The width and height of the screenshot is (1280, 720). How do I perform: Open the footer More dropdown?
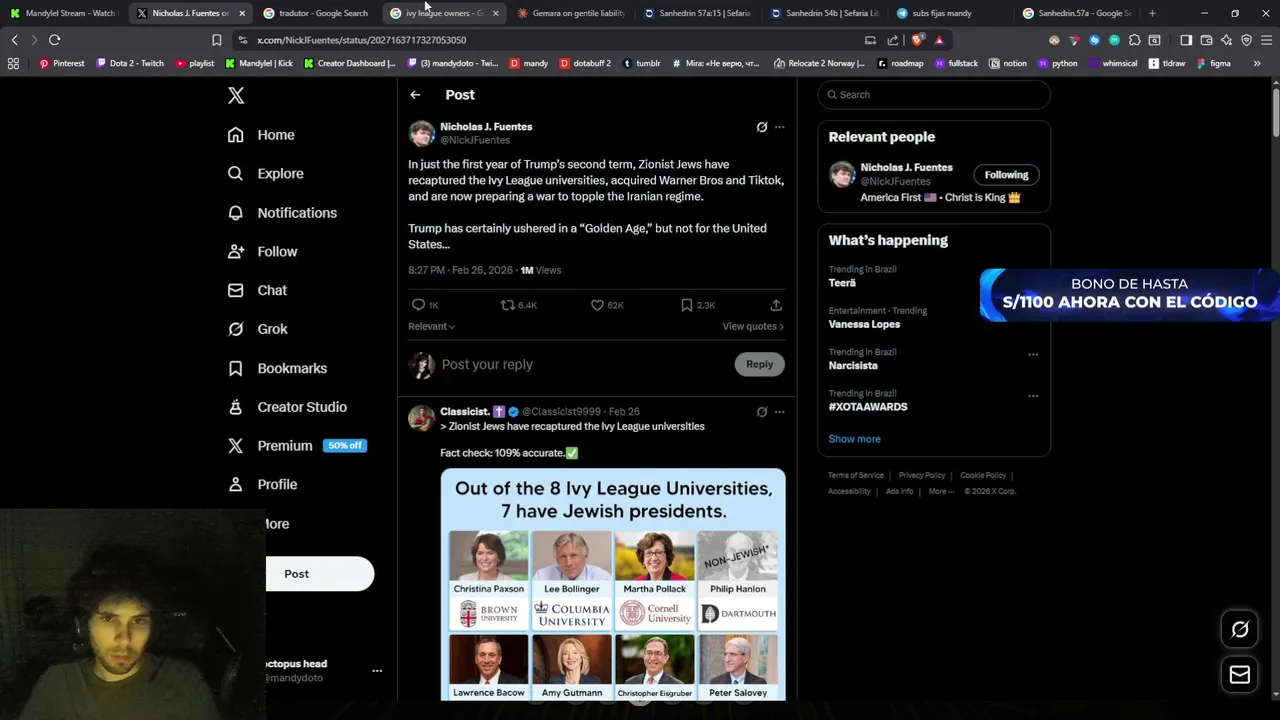(941, 491)
